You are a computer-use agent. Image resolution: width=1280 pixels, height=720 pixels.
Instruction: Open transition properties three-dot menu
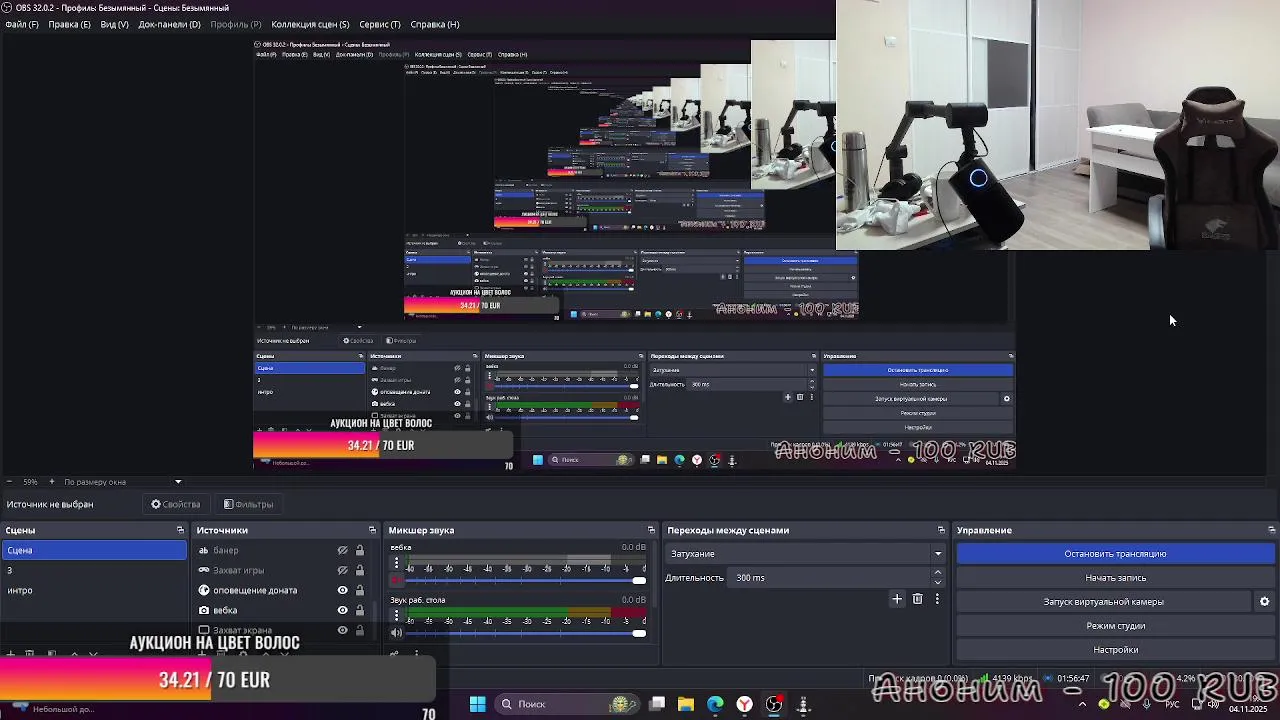tap(937, 599)
